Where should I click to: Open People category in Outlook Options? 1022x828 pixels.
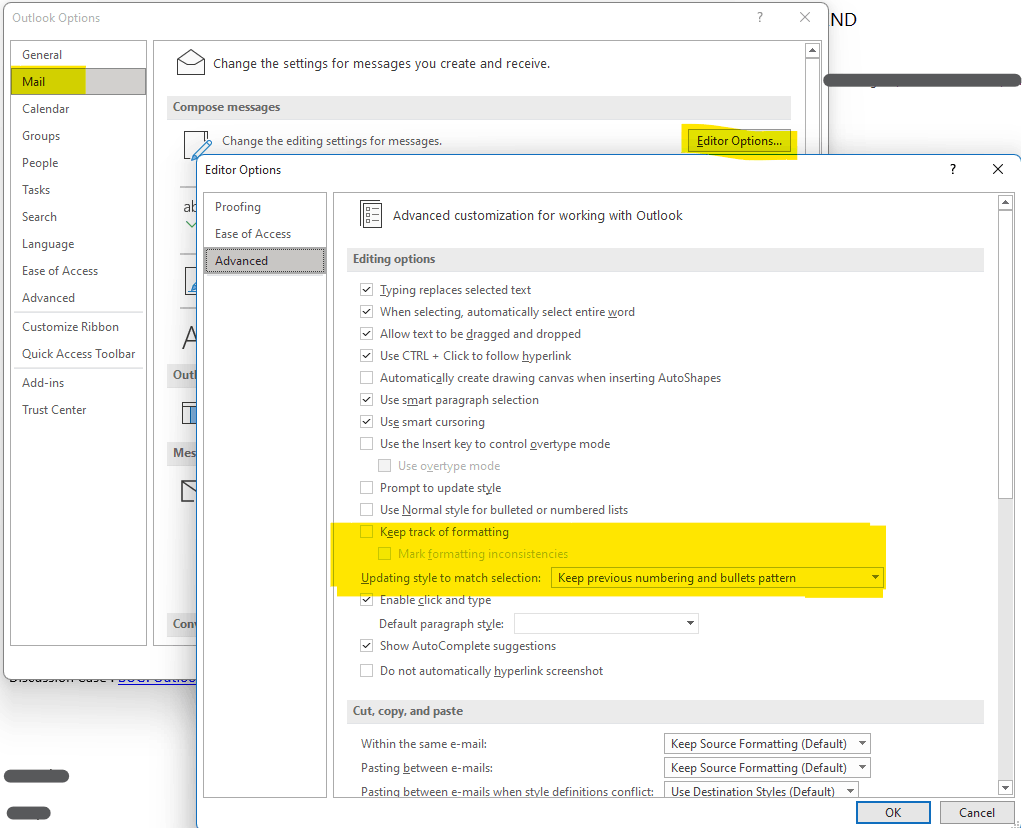tap(78, 163)
